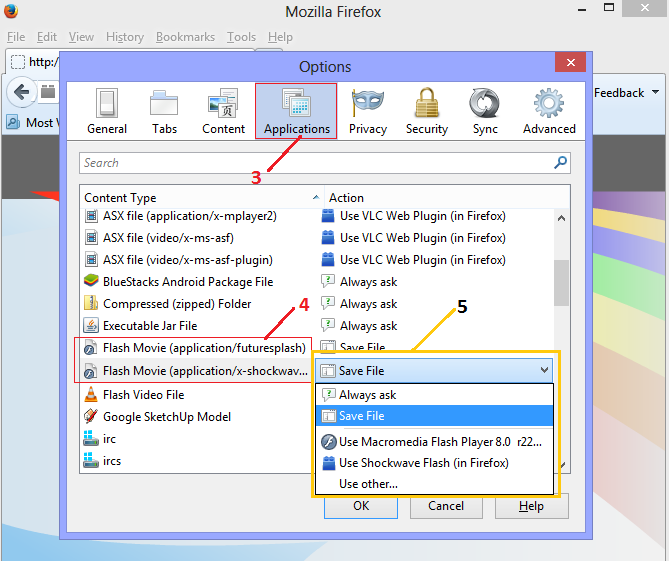Open the Privacy mask panel
This screenshot has width=669, height=561.
pyautogui.click(x=367, y=111)
